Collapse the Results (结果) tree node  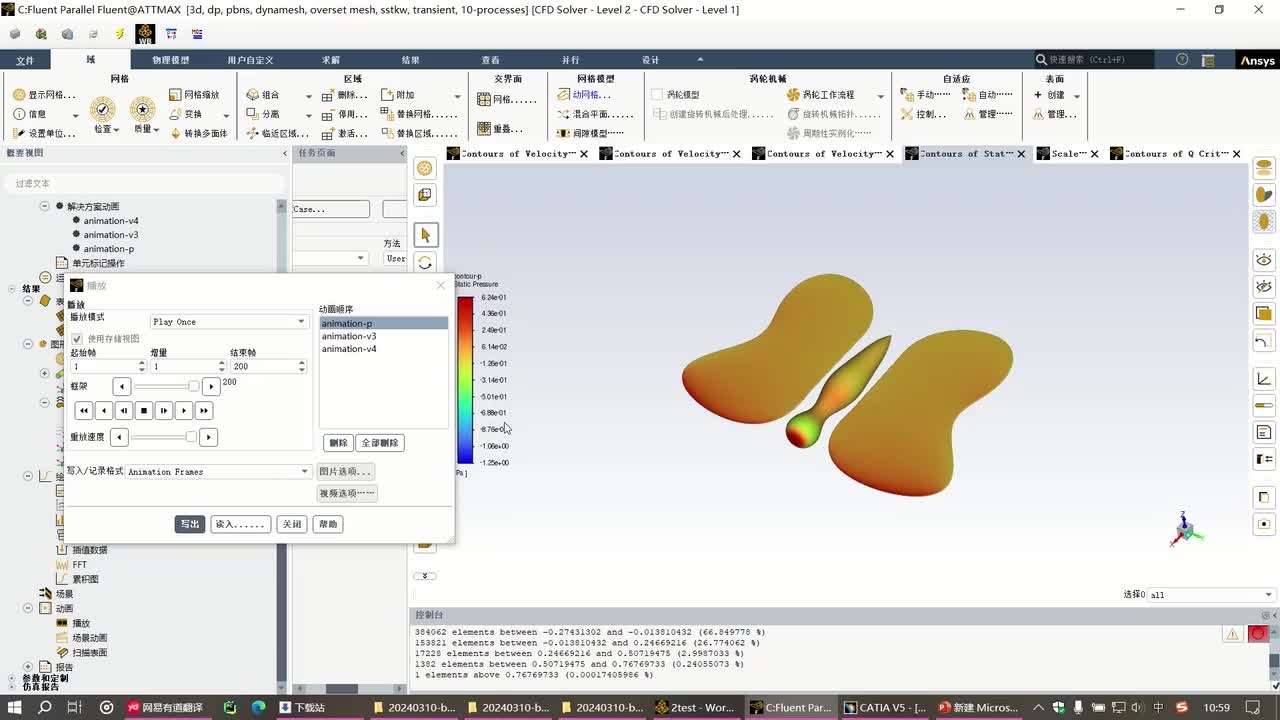(x=12, y=289)
